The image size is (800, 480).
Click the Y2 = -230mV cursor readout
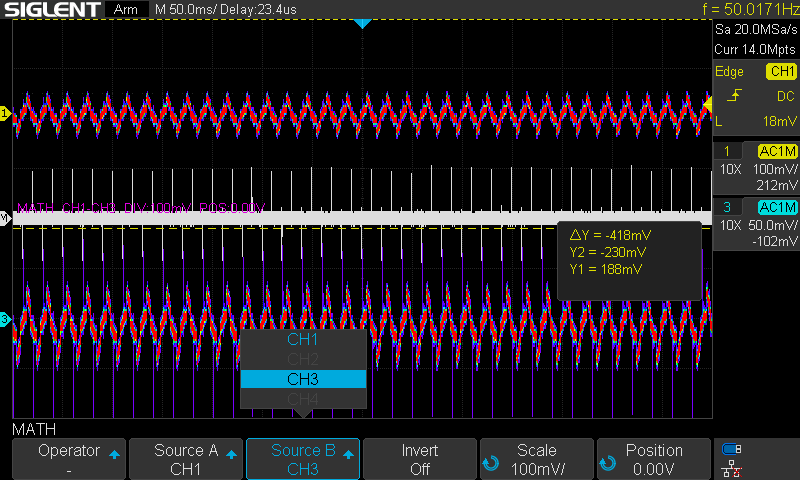pos(608,252)
